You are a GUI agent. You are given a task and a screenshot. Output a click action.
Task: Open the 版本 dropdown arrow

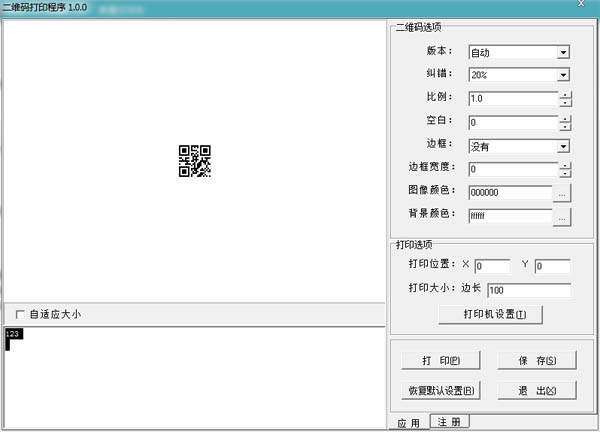pos(563,52)
